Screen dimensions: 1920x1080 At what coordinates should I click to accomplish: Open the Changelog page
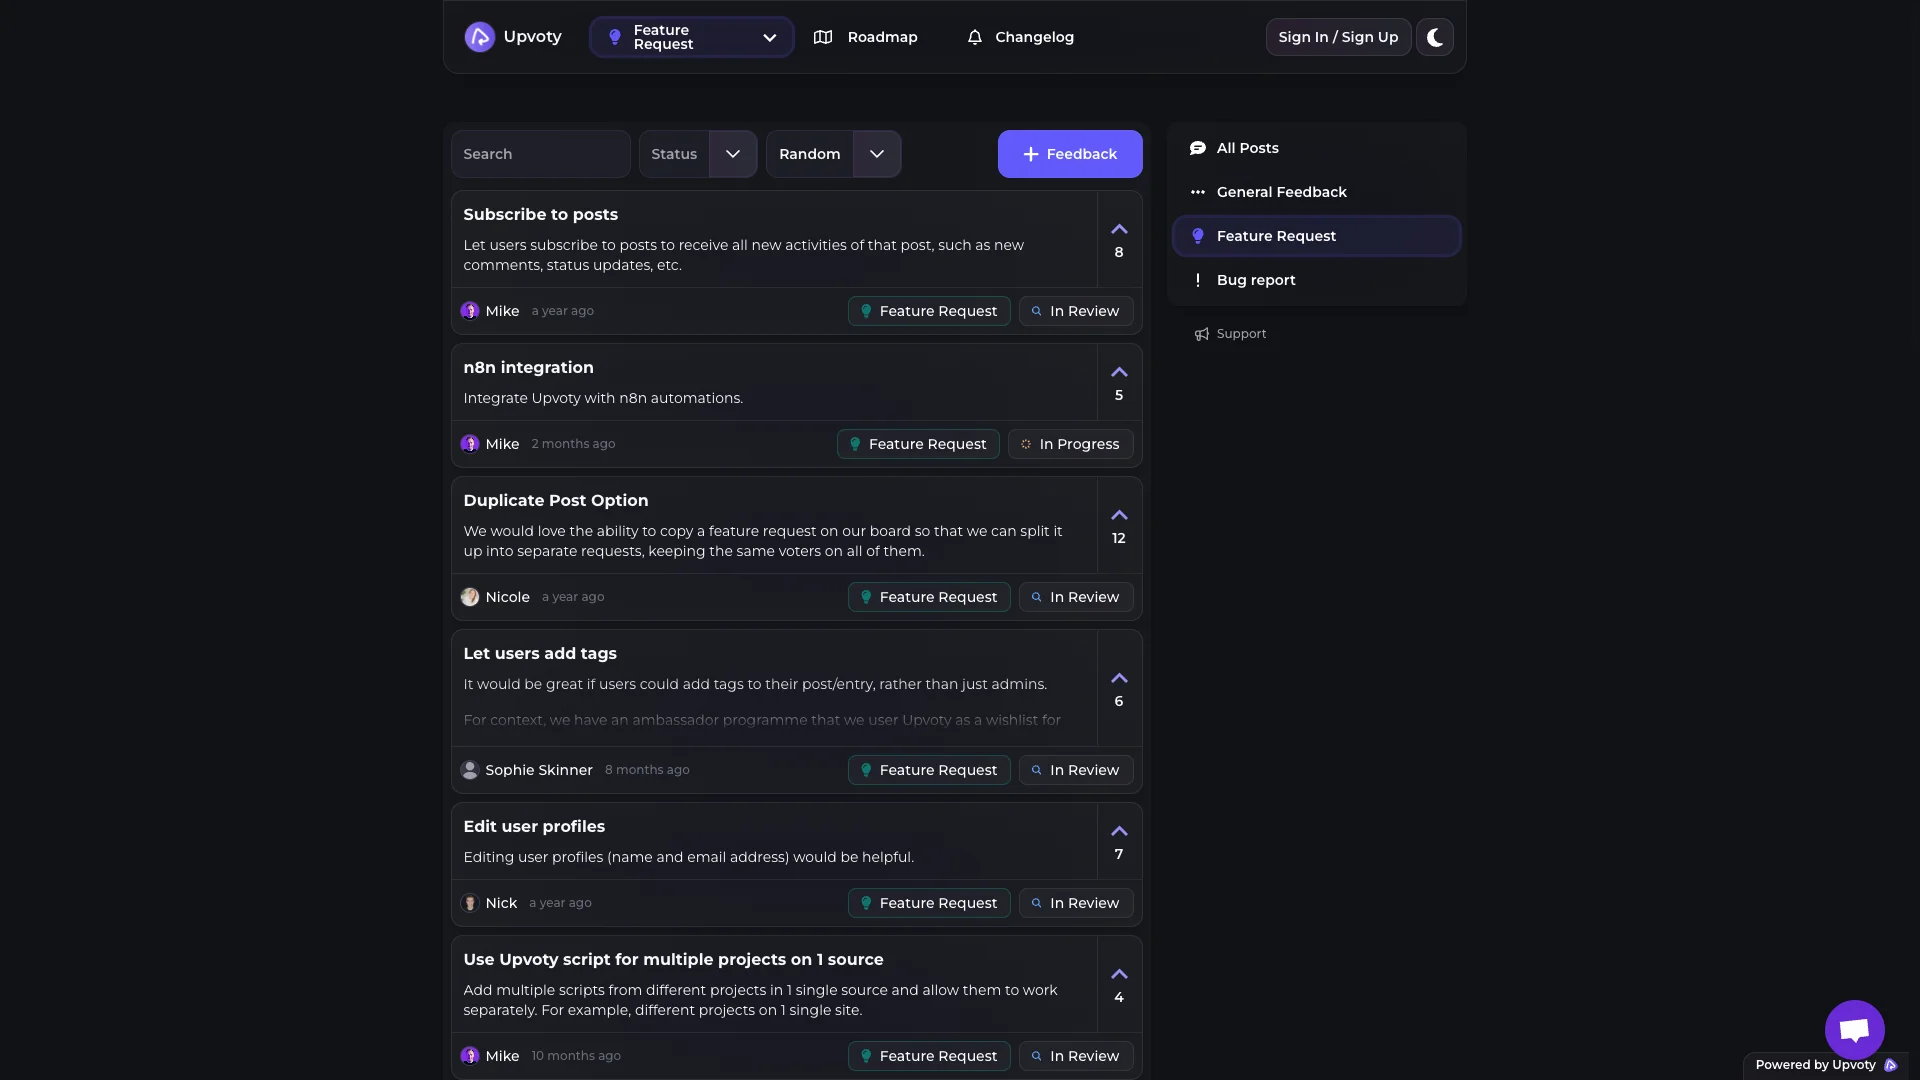point(1020,37)
